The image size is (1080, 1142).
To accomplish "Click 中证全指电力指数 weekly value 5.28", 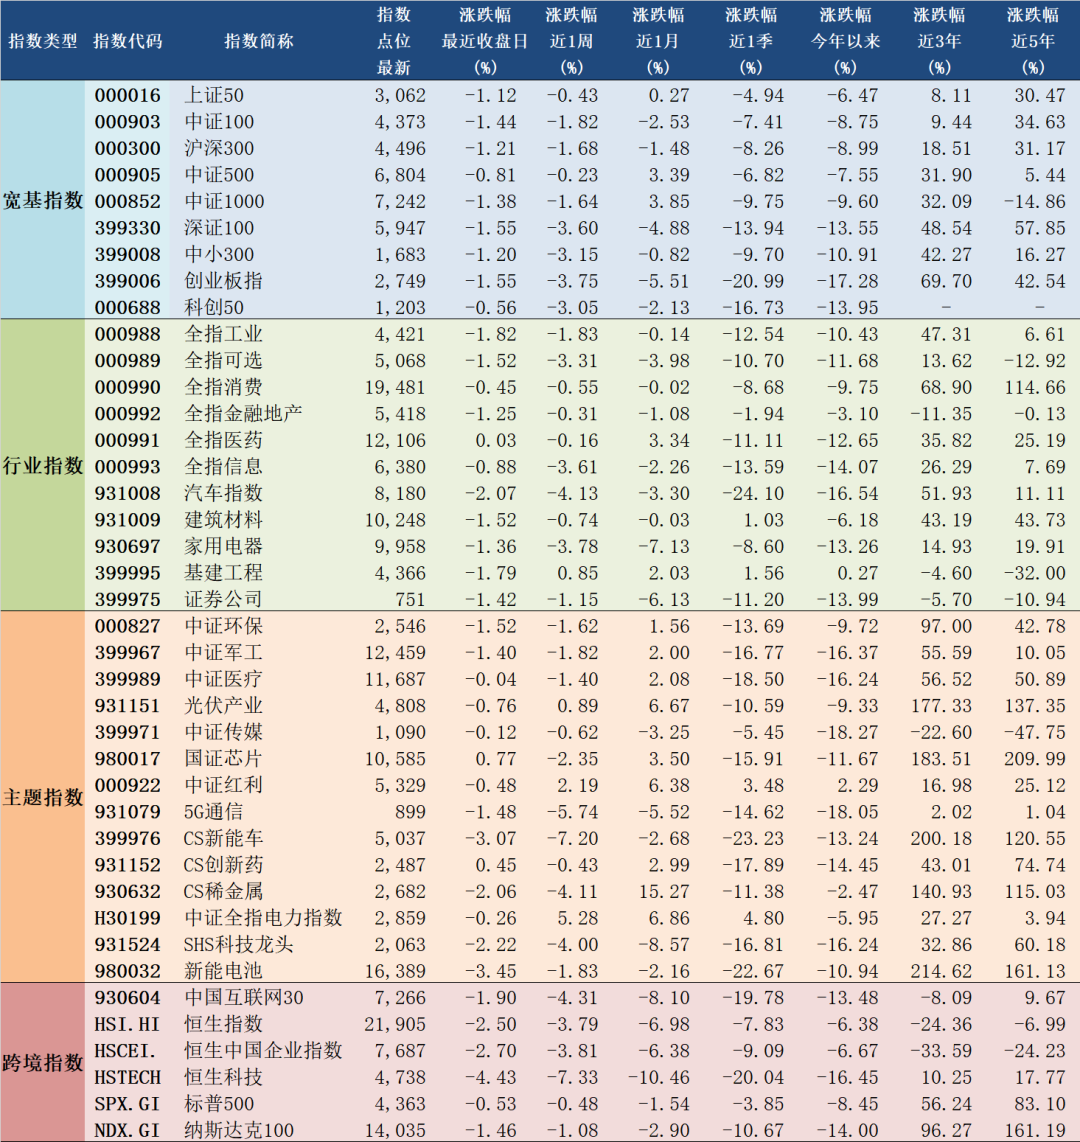I will tap(578, 918).
